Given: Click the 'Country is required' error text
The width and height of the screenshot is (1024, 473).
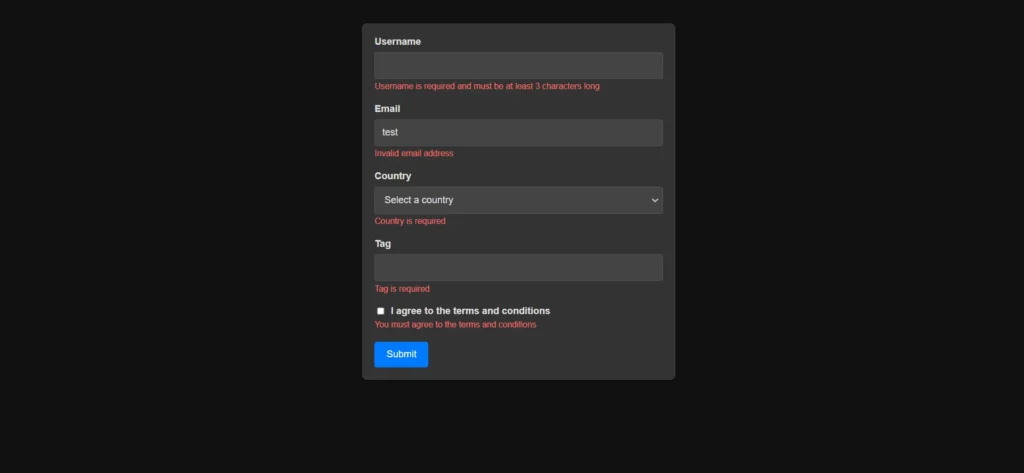Looking at the screenshot, I should coord(410,221).
